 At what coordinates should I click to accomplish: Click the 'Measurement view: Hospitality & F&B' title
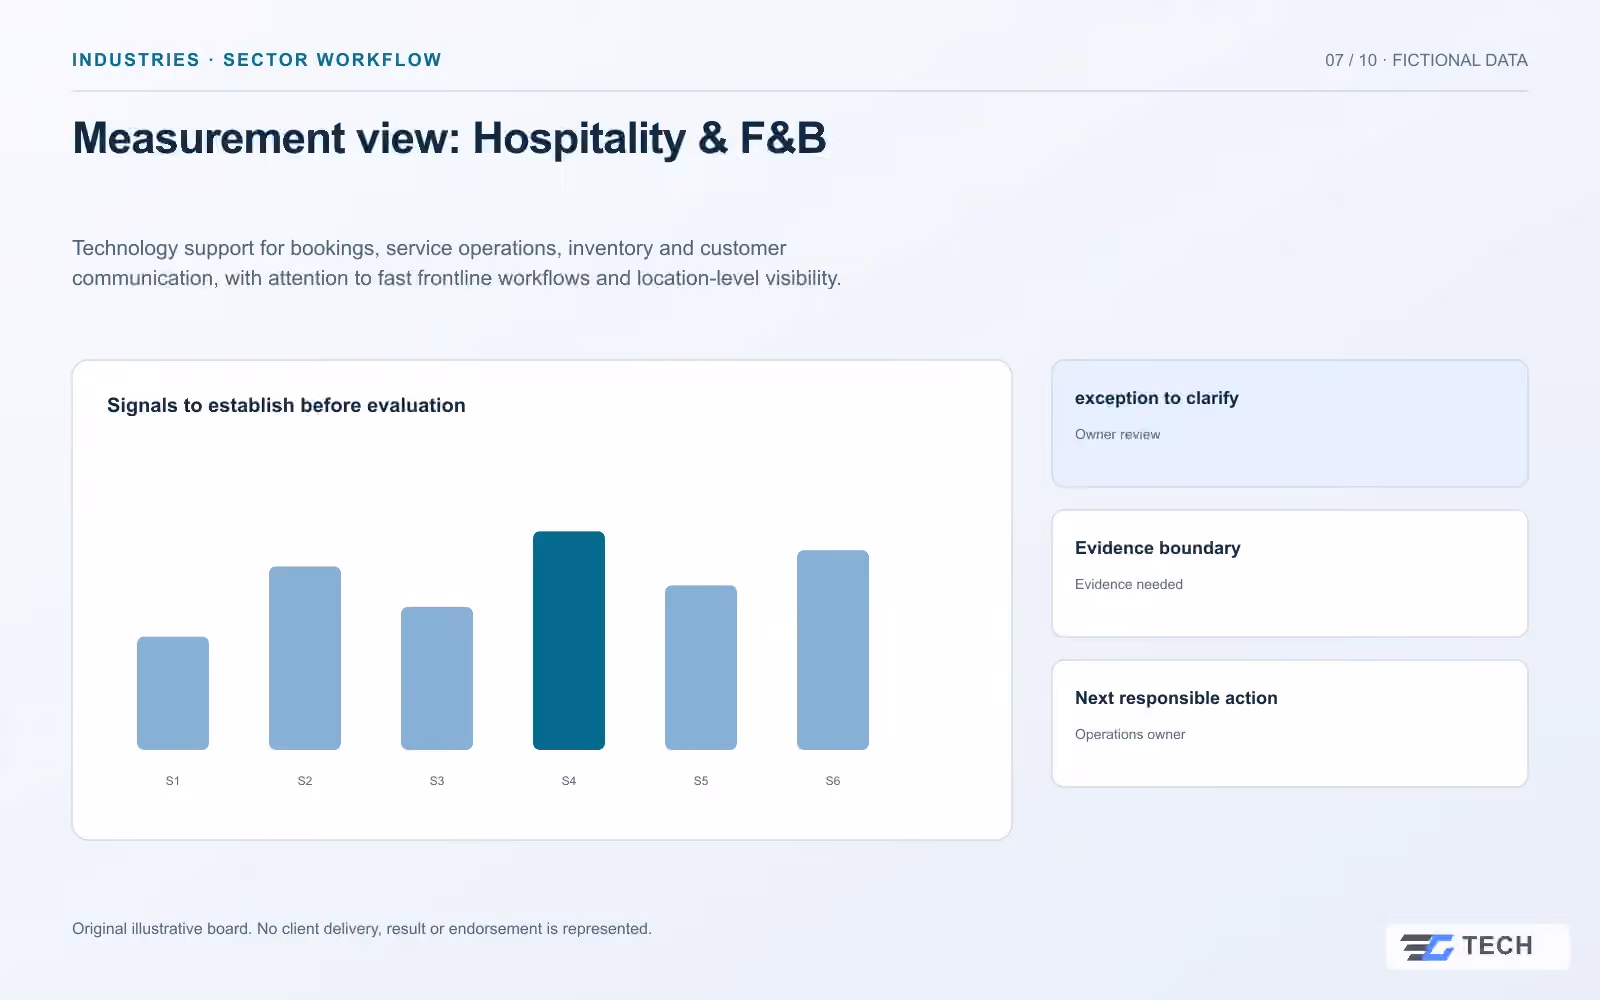coord(450,138)
